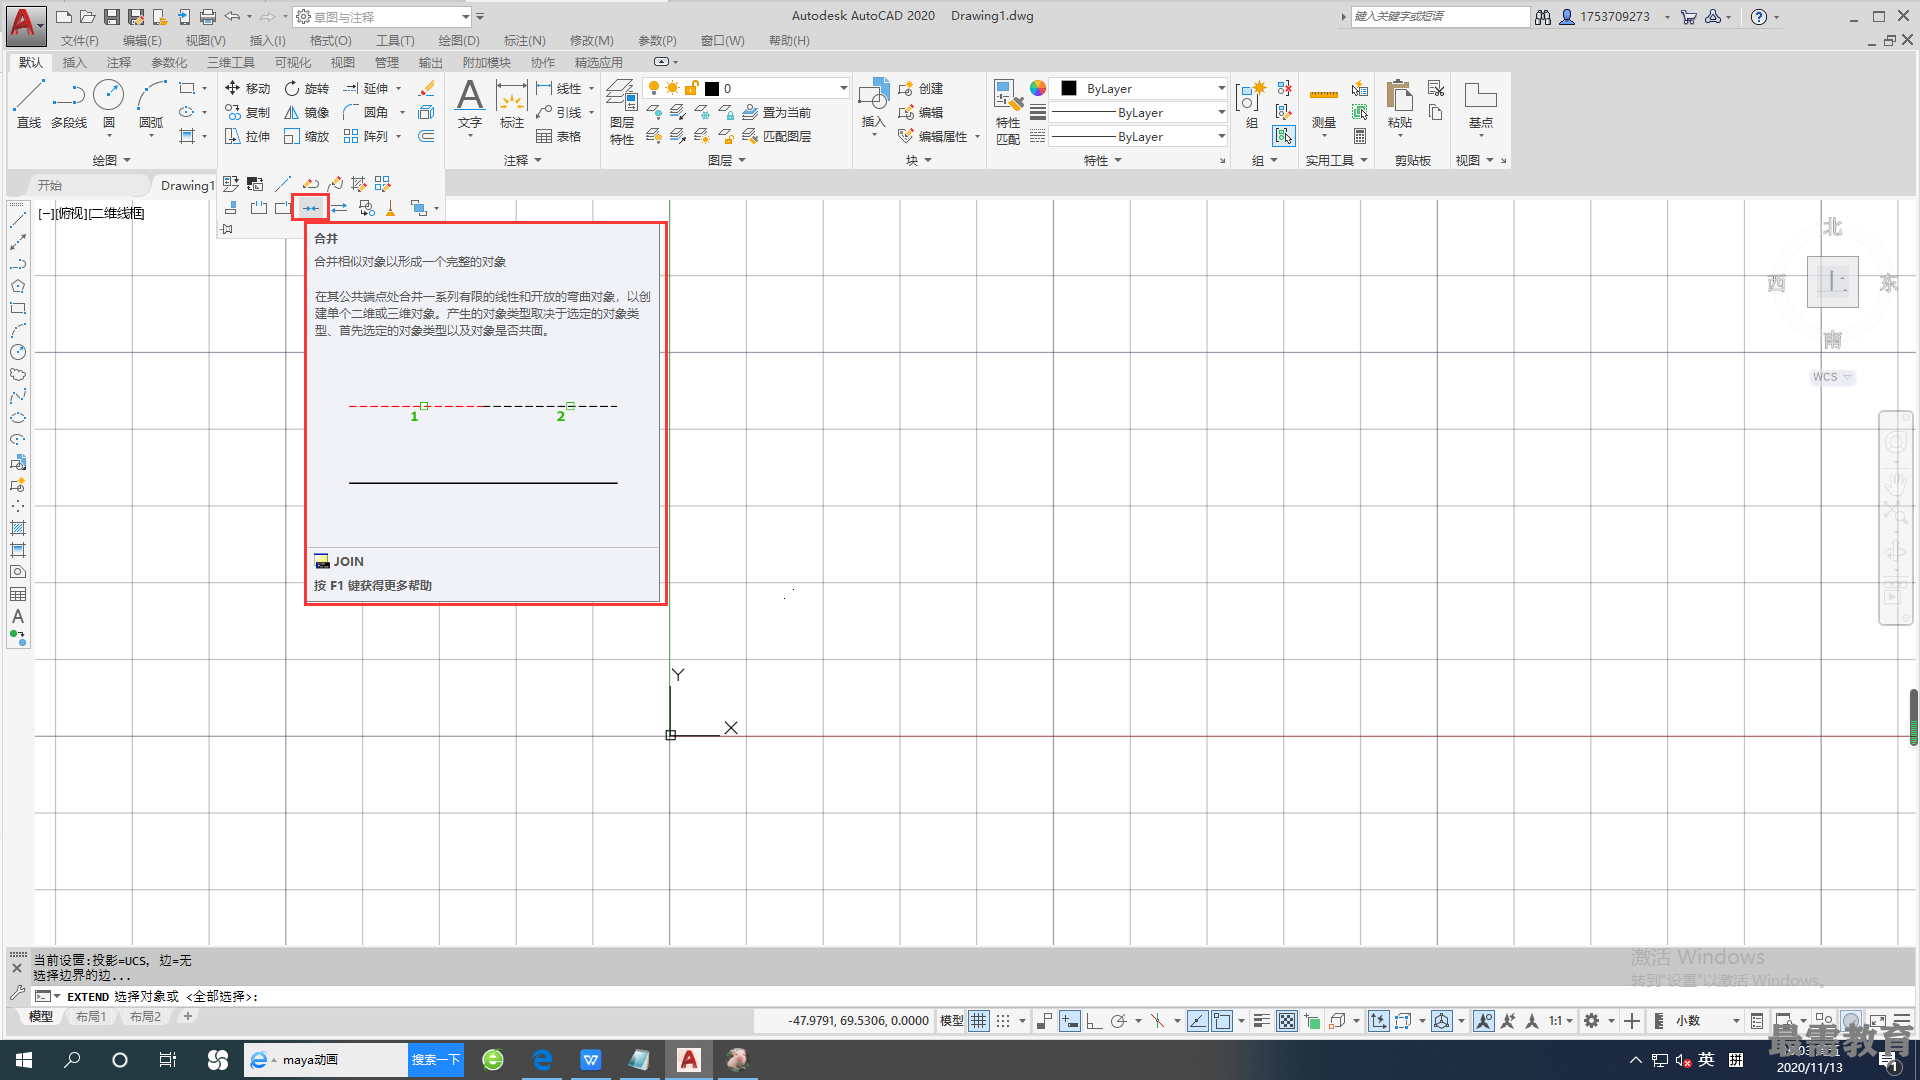Viewport: 1920px width, 1080px height.
Task: Click the Save icon in quick access toolbar
Action: 111,17
